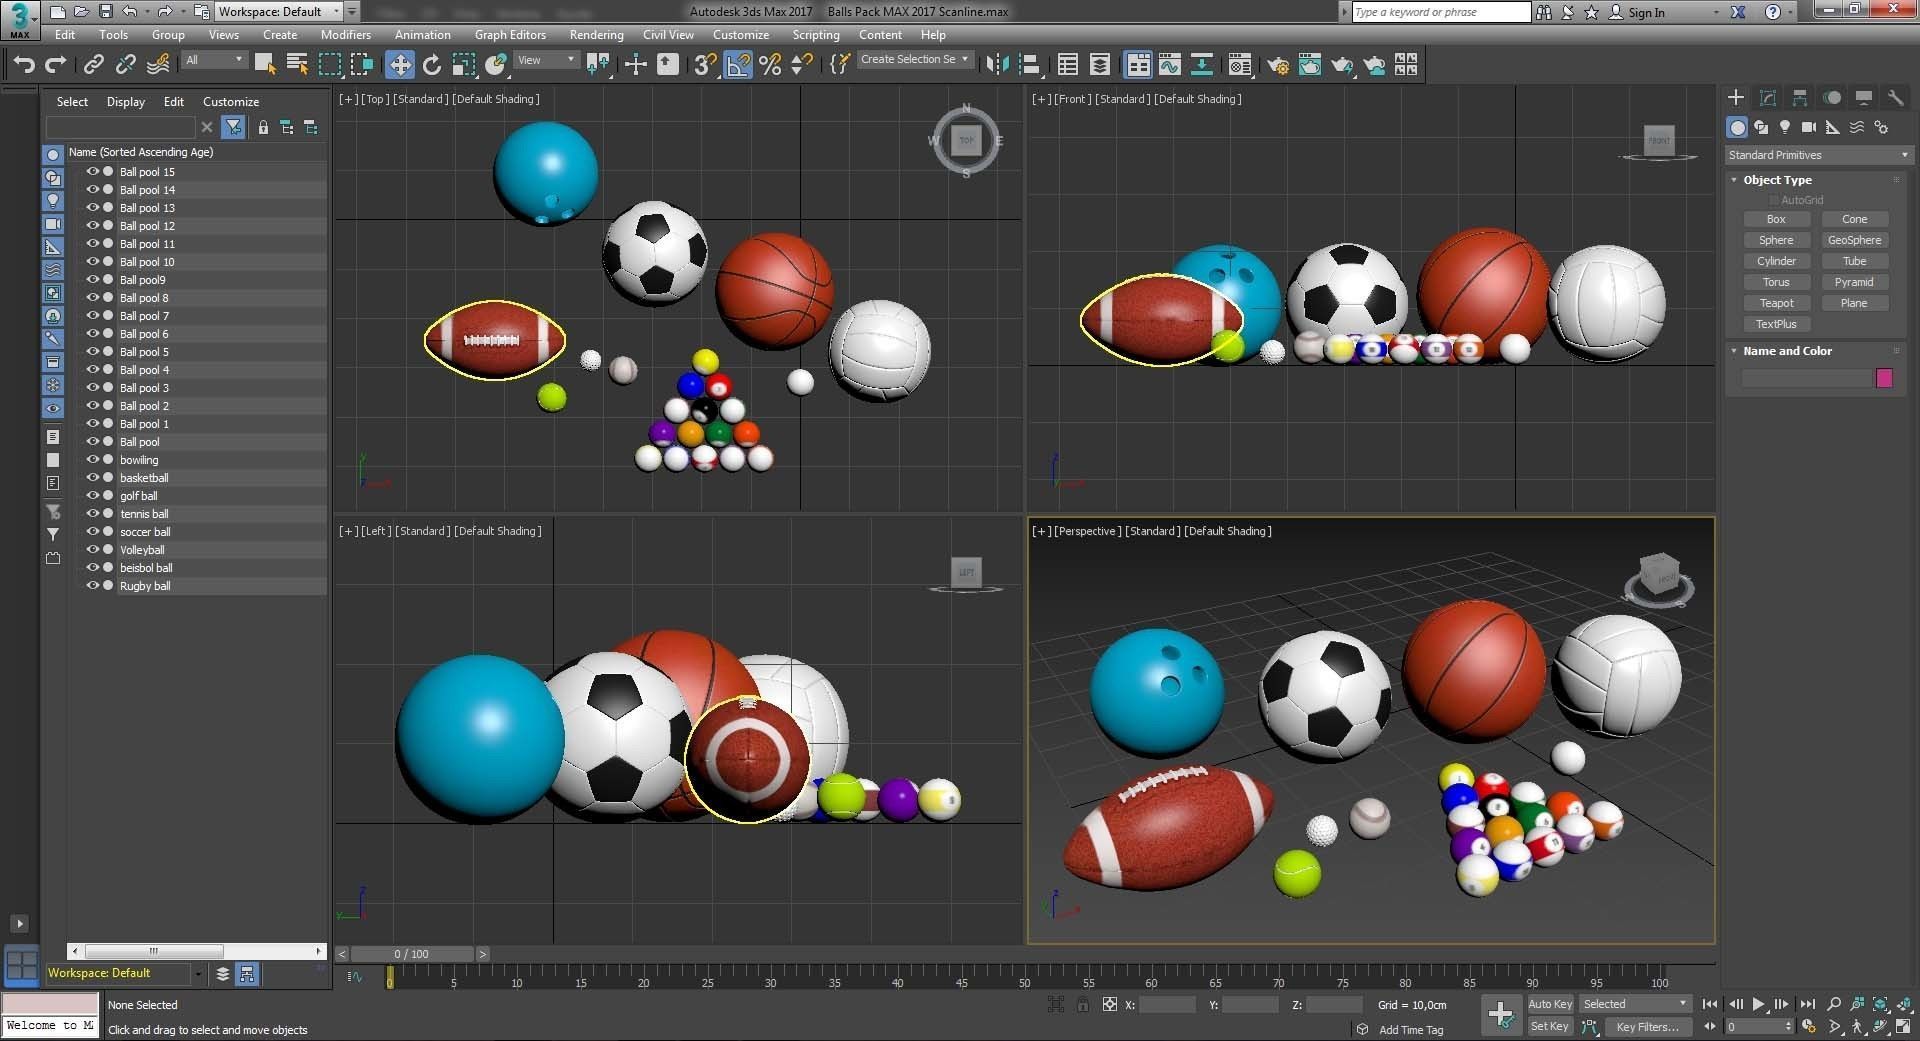The width and height of the screenshot is (1920, 1041).
Task: Open the reference coordinate View dropdown
Action: coord(545,60)
